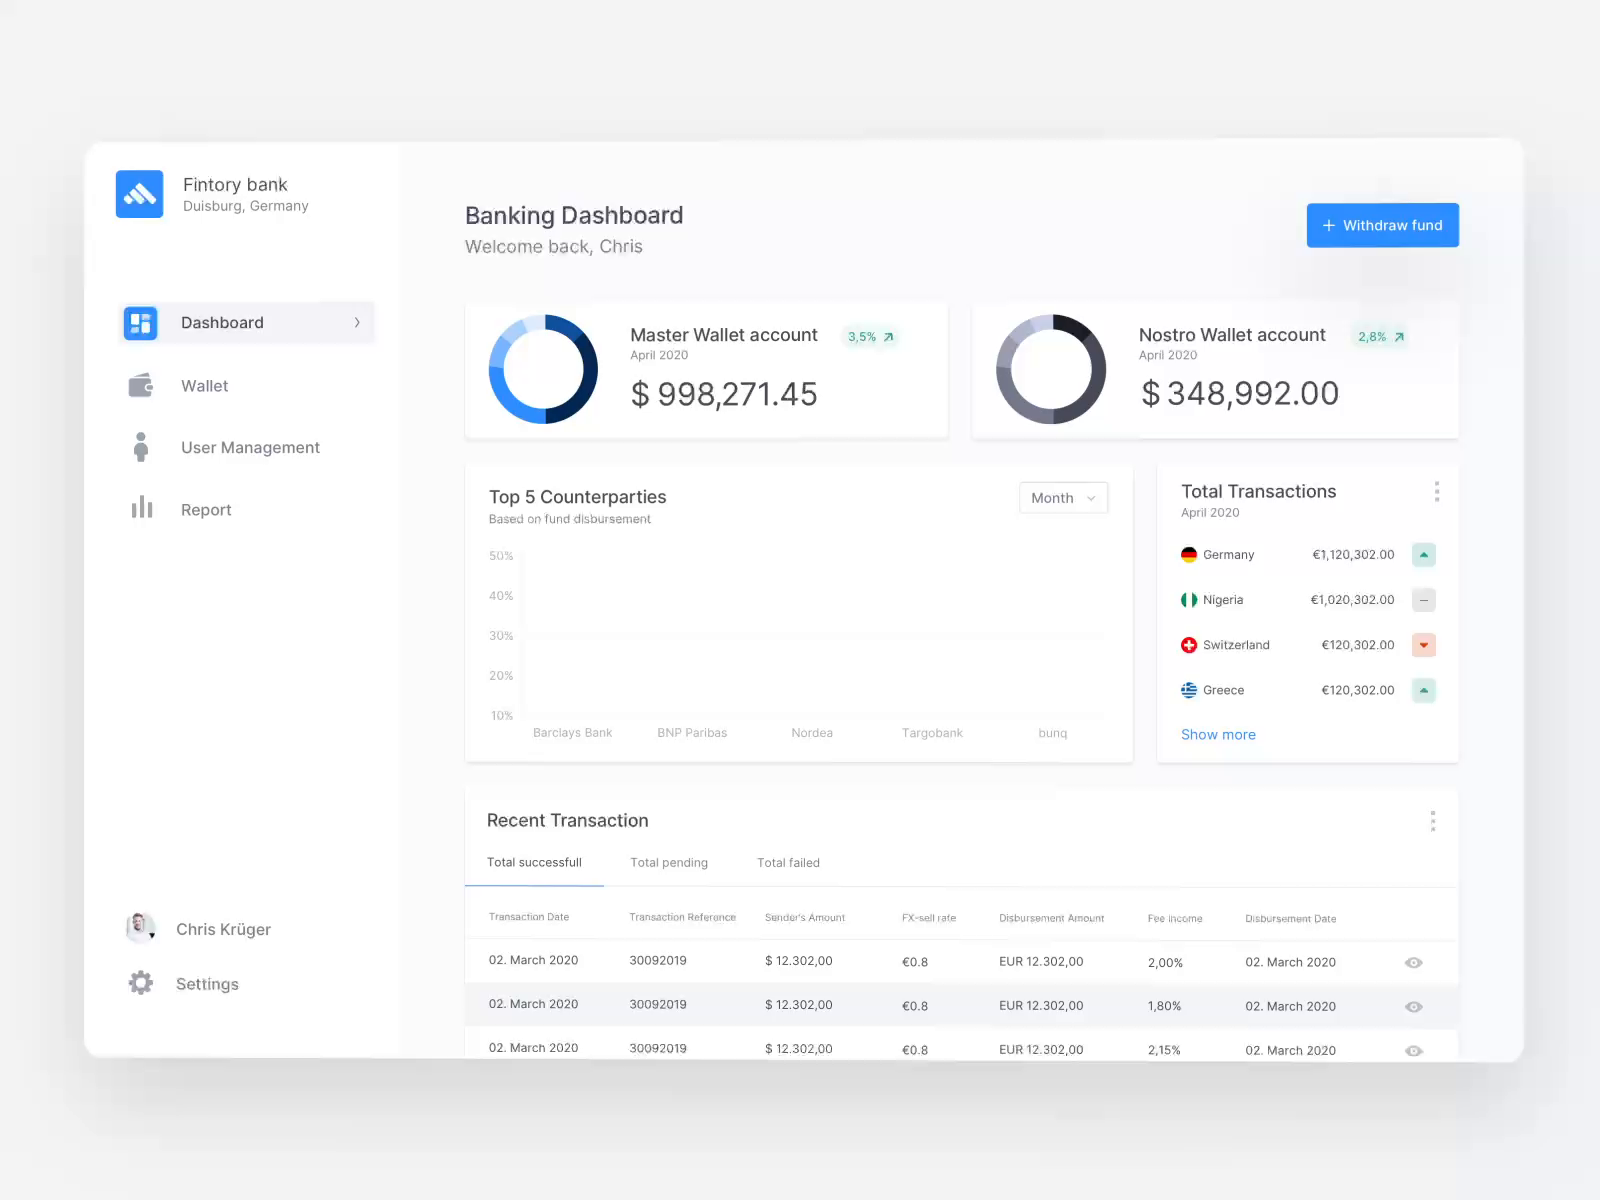
Task: Open the Recent Transaction options menu
Action: click(1432, 820)
